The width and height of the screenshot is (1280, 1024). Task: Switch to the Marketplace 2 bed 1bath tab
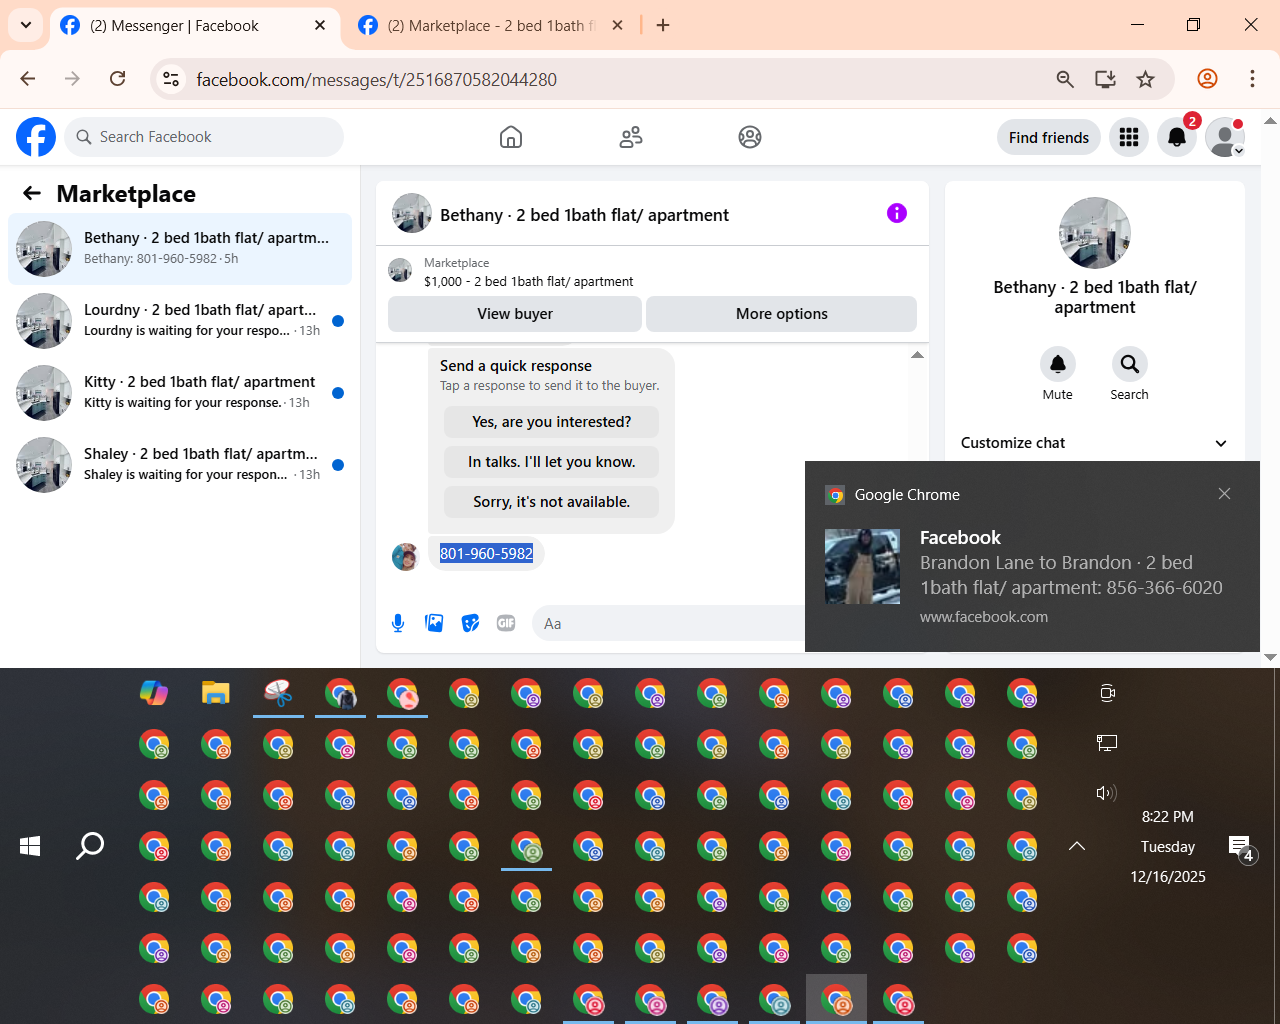(x=491, y=26)
